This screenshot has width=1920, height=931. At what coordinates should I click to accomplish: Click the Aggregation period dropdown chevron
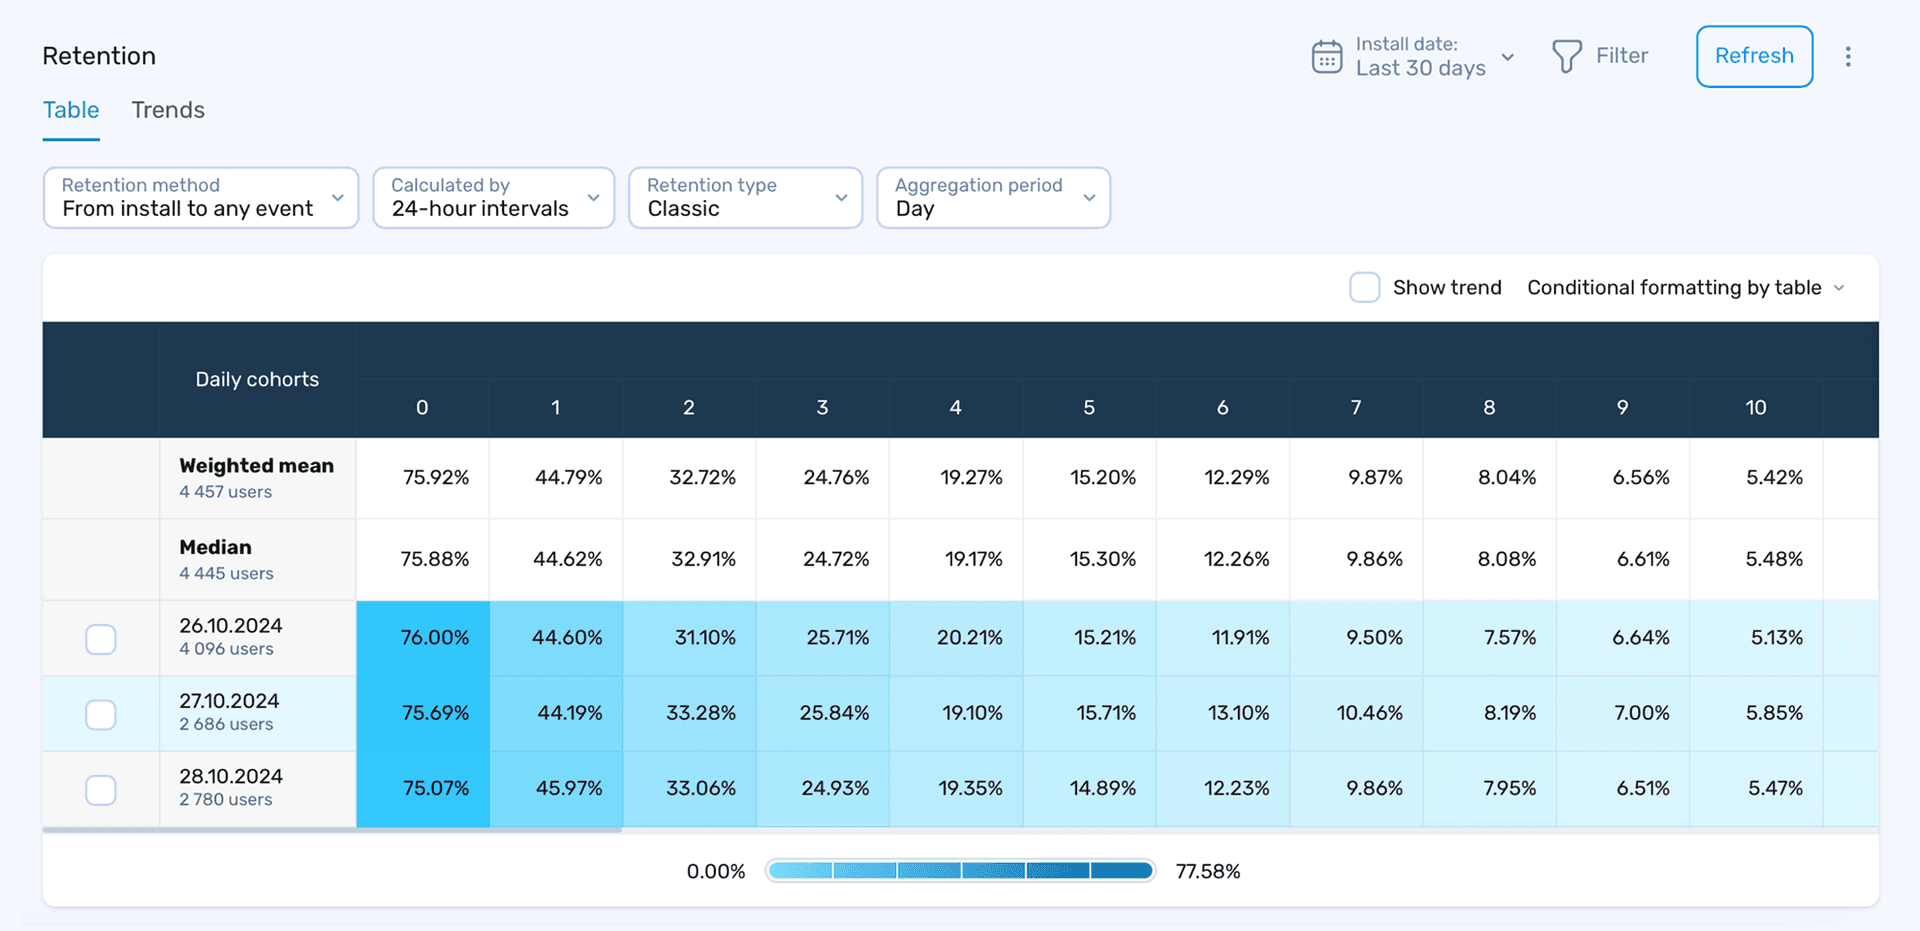pyautogui.click(x=1090, y=198)
